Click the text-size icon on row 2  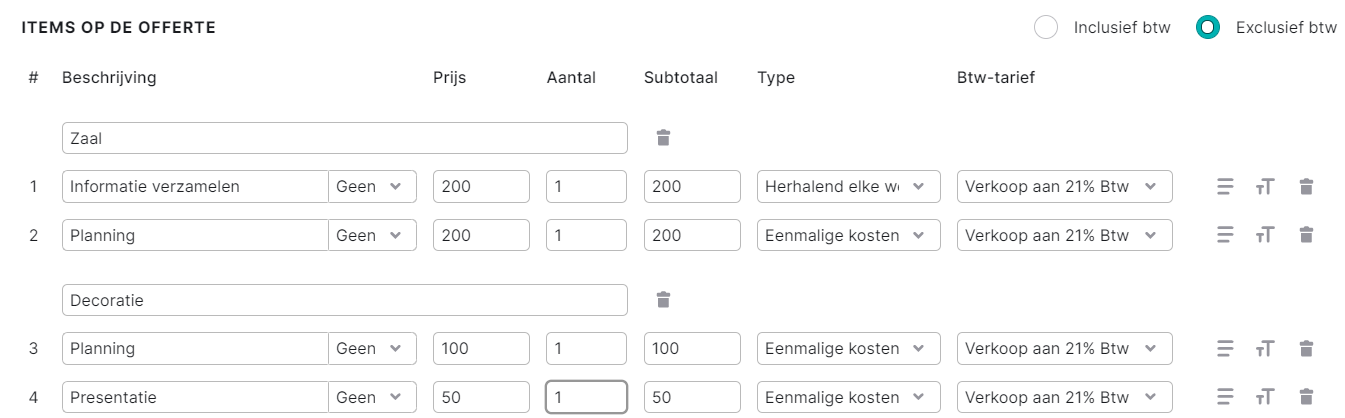(x=1265, y=235)
